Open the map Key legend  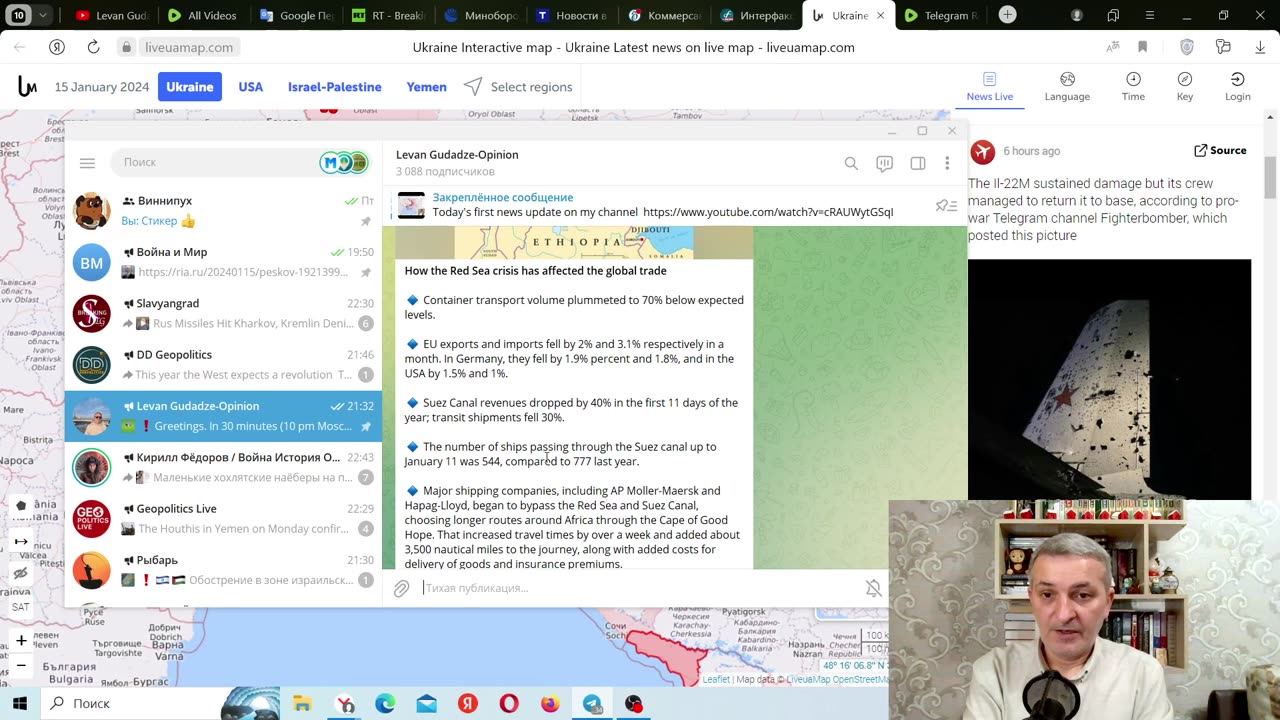point(1185,87)
